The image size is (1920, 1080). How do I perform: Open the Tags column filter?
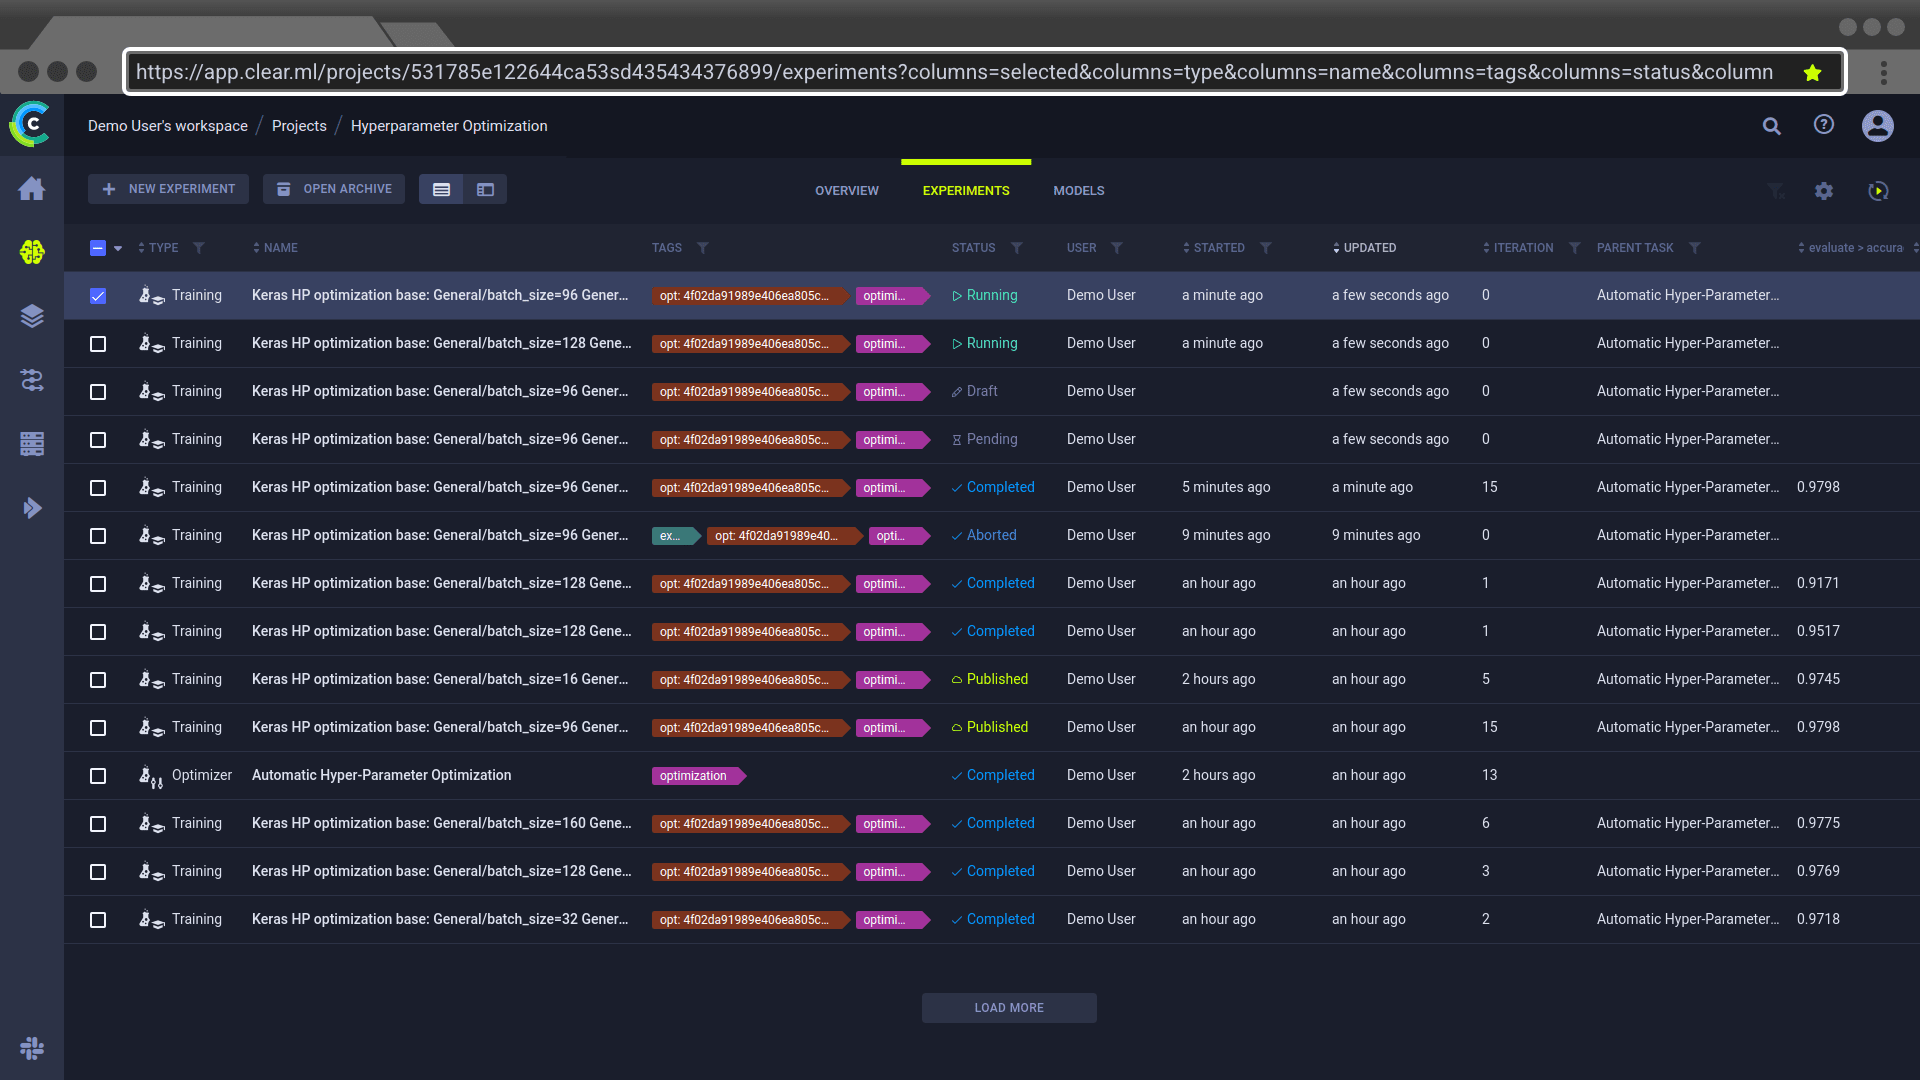703,248
